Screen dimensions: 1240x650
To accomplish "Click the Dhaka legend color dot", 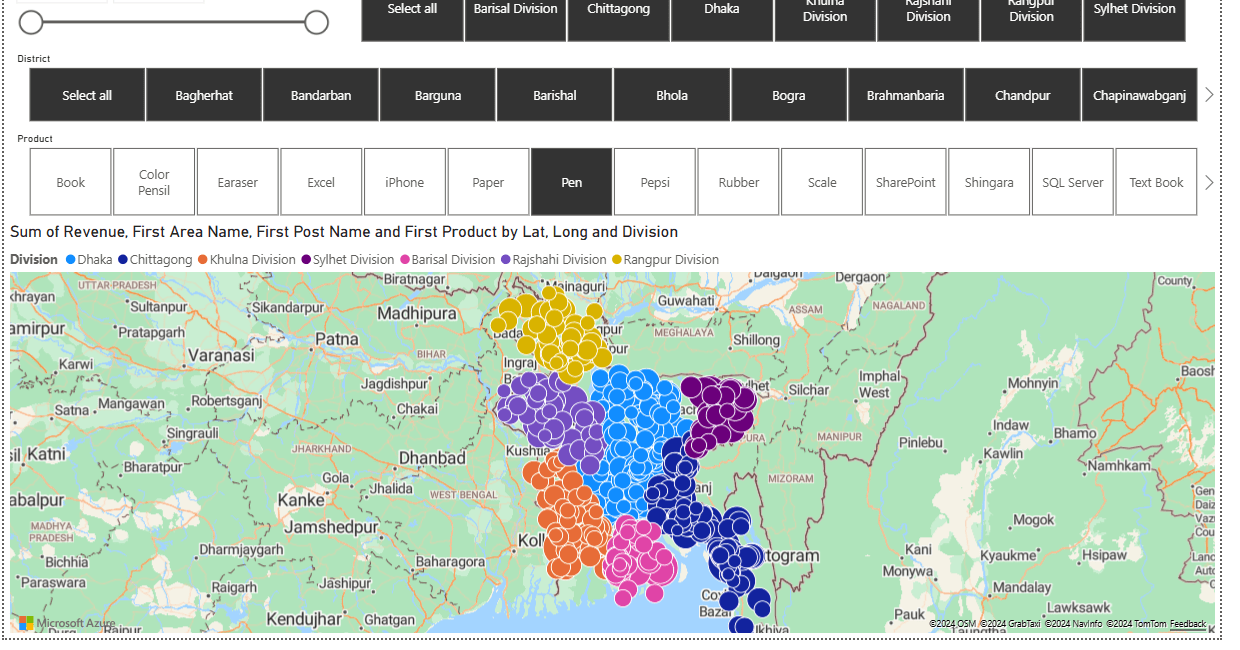I will click(71, 260).
